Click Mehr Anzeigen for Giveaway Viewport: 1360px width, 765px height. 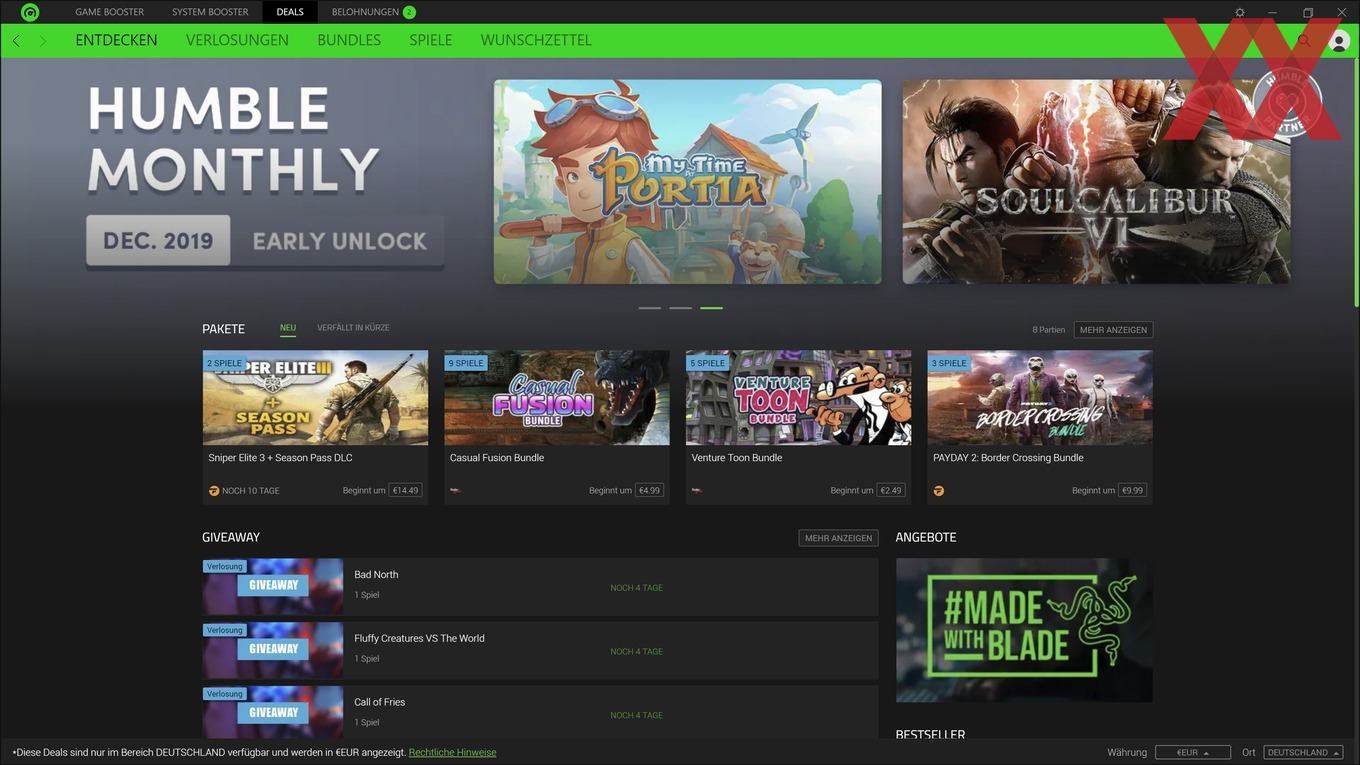pyautogui.click(x=838, y=538)
